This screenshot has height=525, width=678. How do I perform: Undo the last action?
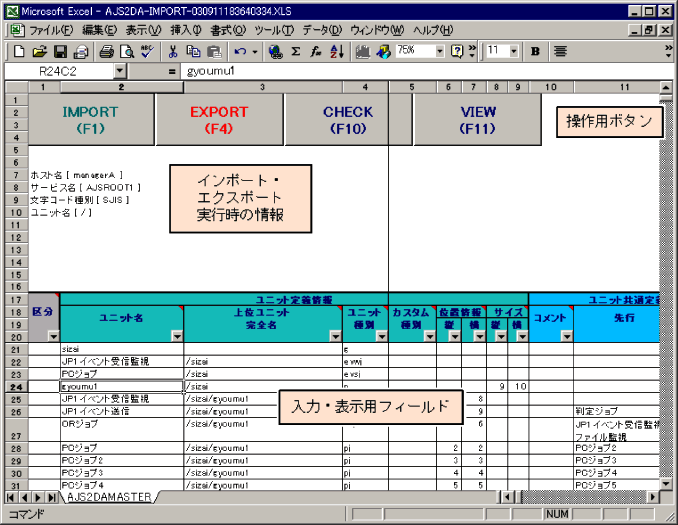click(240, 51)
